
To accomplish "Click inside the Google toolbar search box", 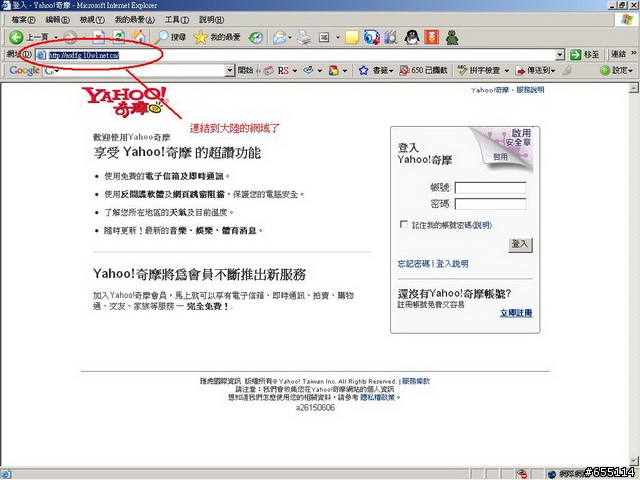I will (x=139, y=71).
